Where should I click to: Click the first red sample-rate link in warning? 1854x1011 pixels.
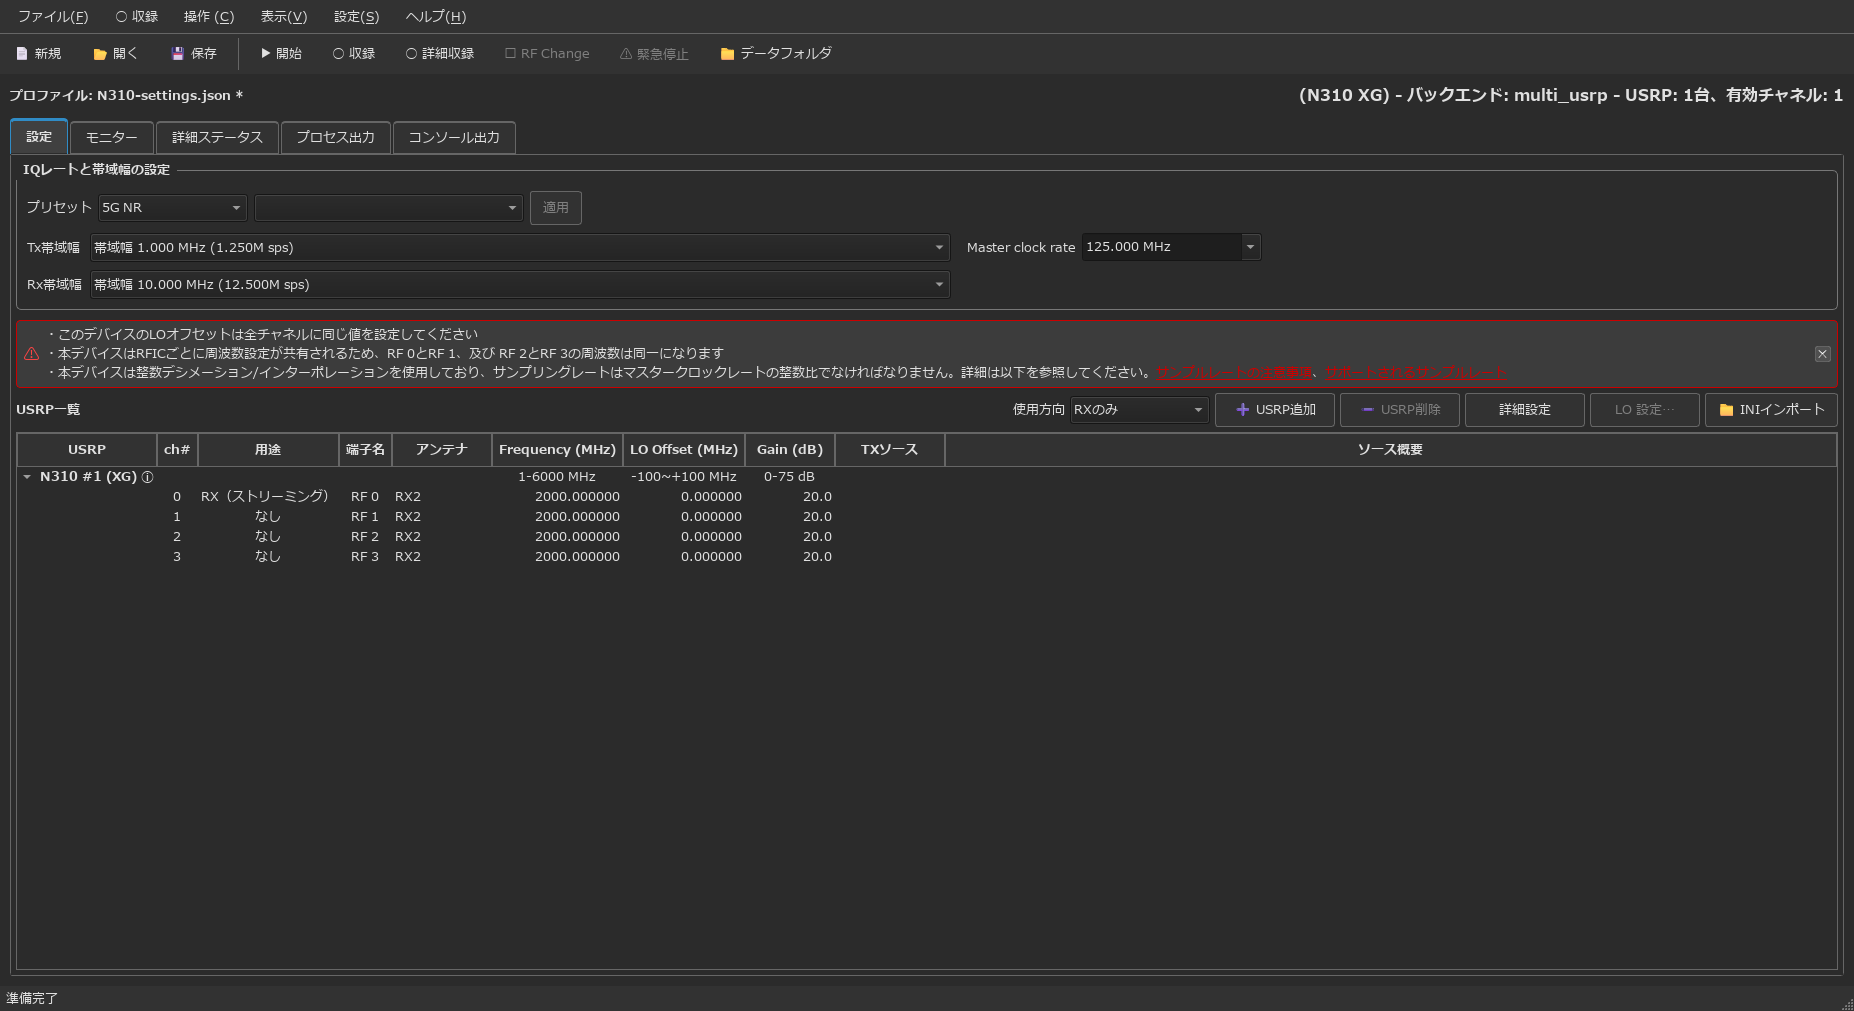[x=1237, y=372]
